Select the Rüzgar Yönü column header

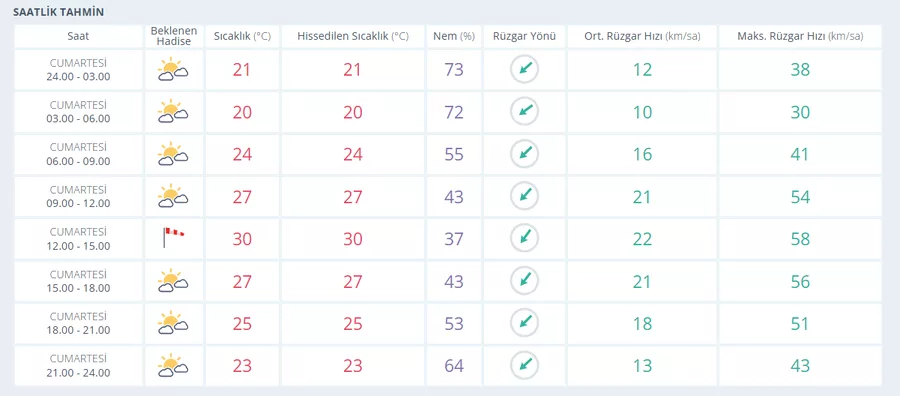(525, 36)
